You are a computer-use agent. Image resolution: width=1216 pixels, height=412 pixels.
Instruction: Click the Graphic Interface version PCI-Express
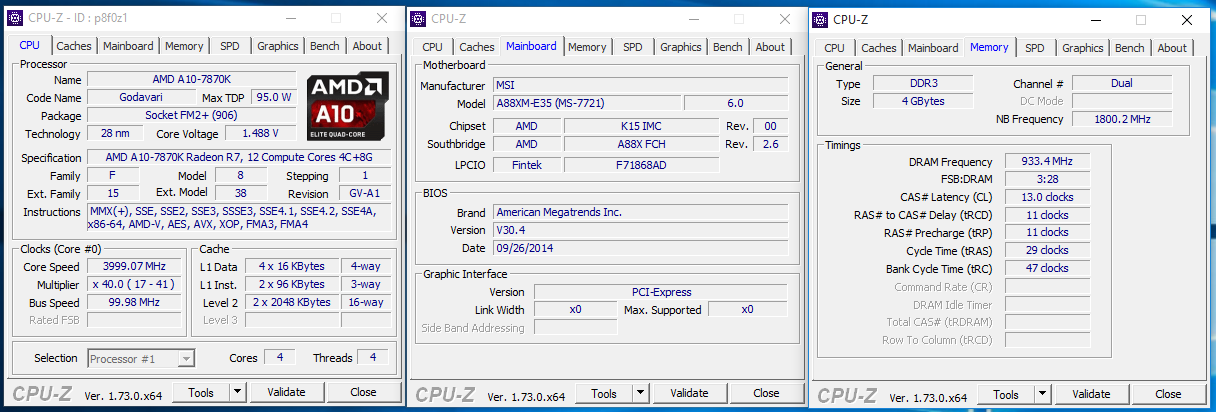coord(662,293)
